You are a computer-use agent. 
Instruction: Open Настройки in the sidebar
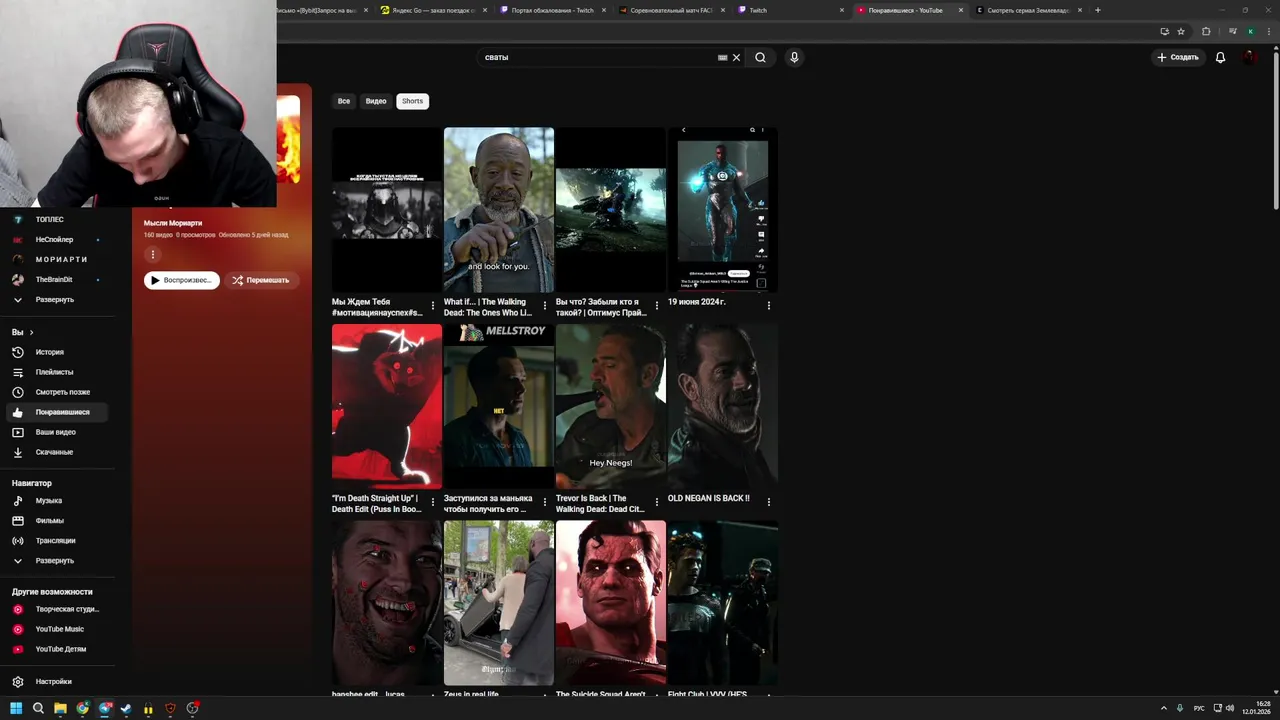56,681
